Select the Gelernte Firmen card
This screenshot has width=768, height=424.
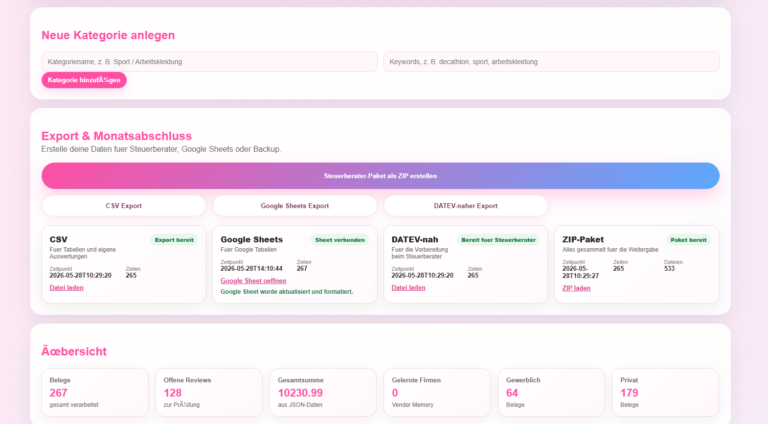[437, 393]
